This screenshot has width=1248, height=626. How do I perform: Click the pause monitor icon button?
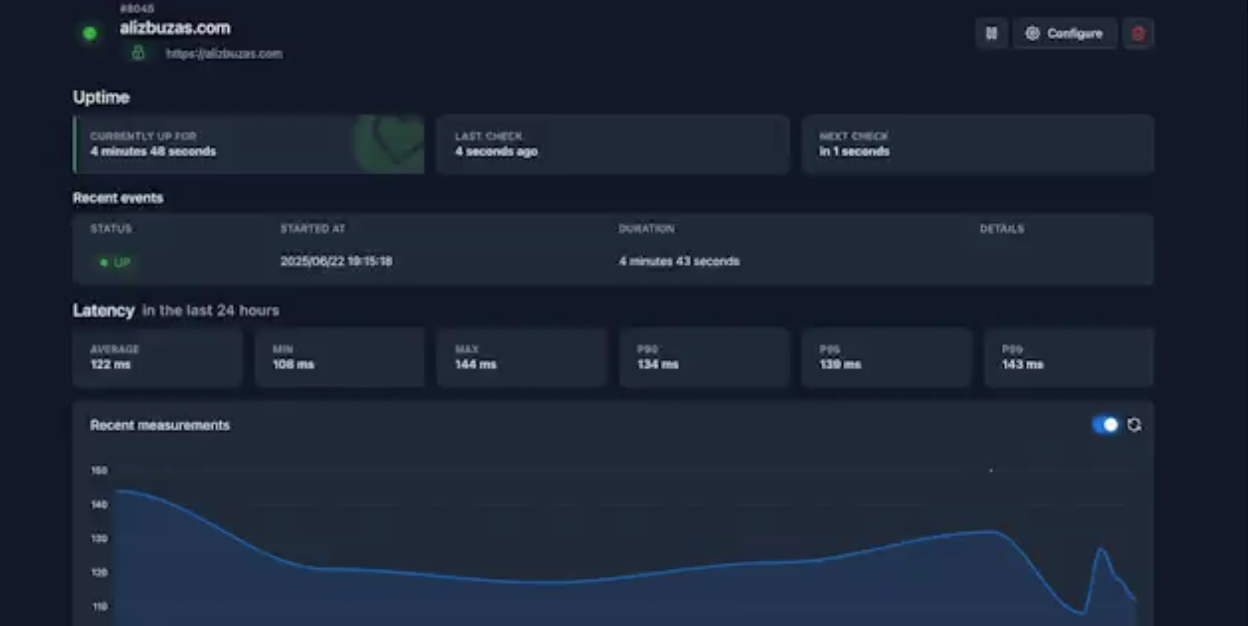click(991, 33)
